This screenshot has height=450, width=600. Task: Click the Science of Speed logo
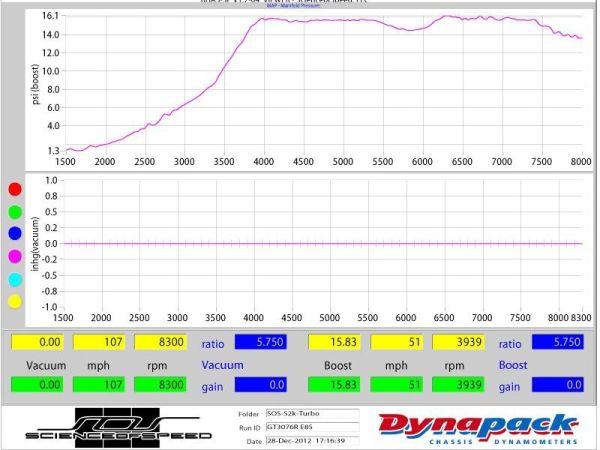coord(118,427)
